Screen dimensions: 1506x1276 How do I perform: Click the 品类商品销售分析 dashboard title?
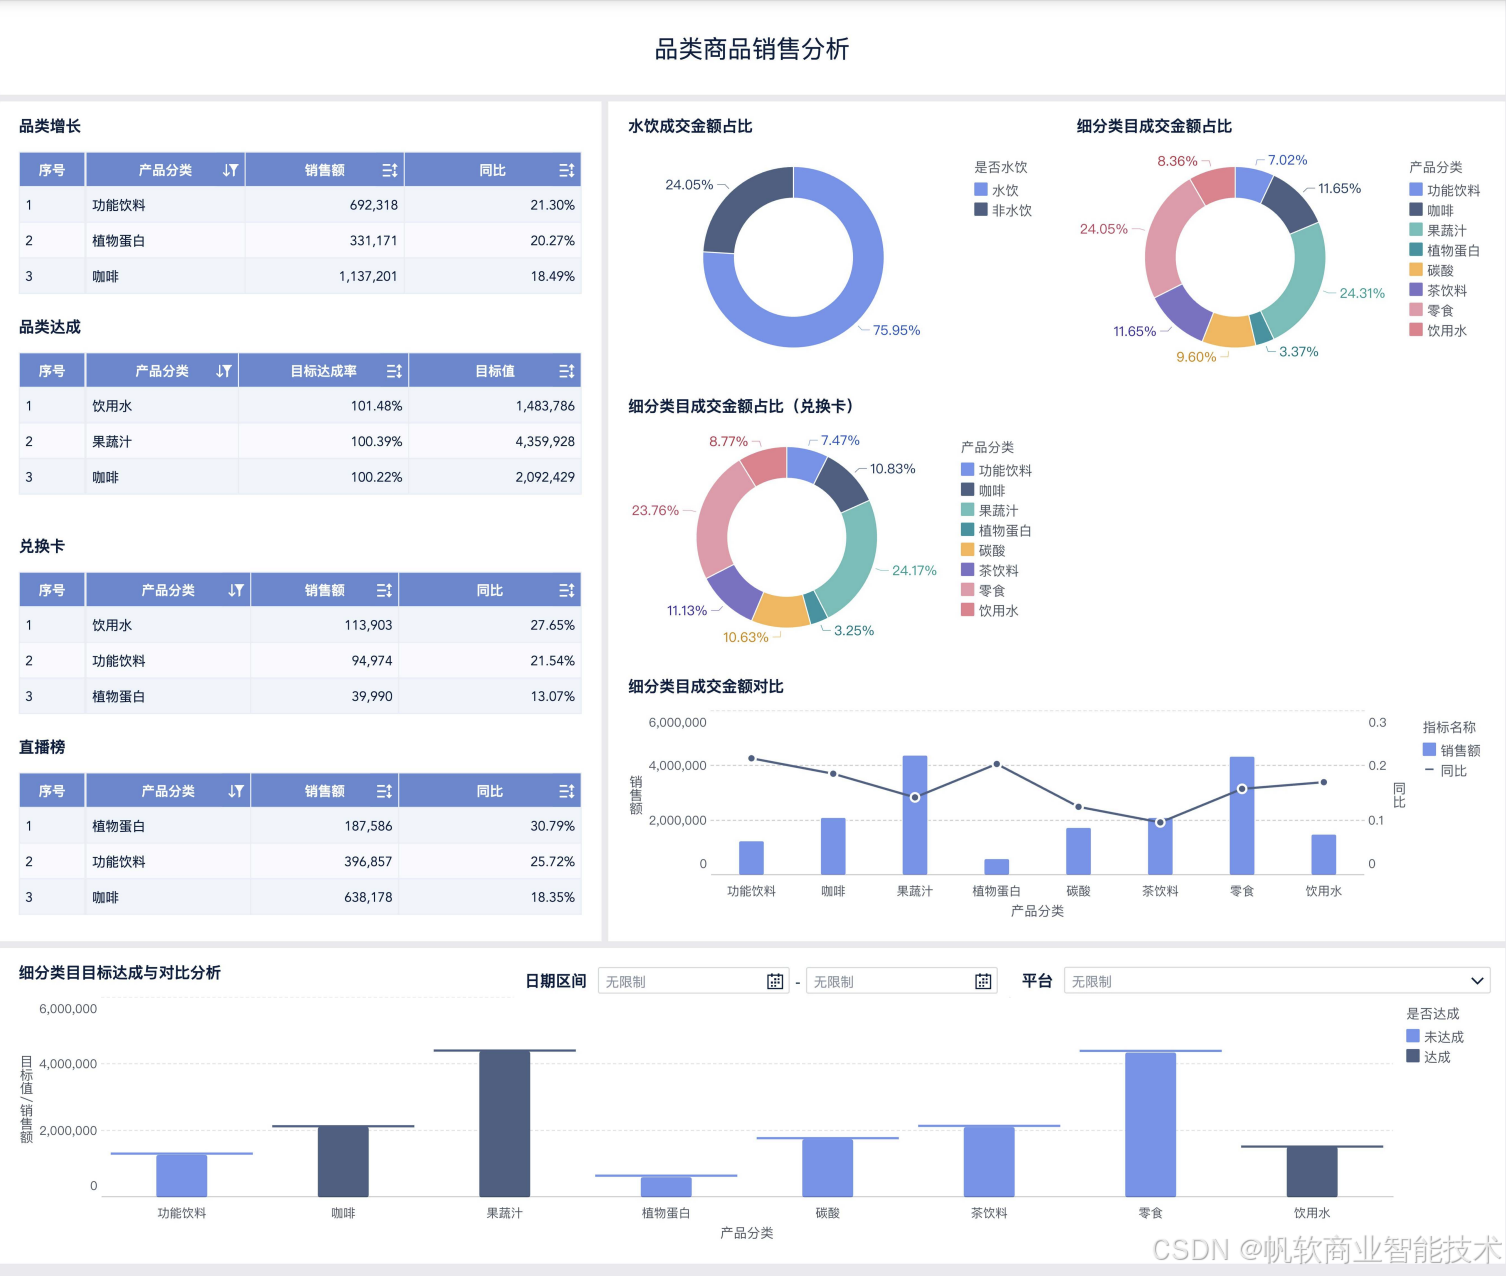pyautogui.click(x=752, y=49)
